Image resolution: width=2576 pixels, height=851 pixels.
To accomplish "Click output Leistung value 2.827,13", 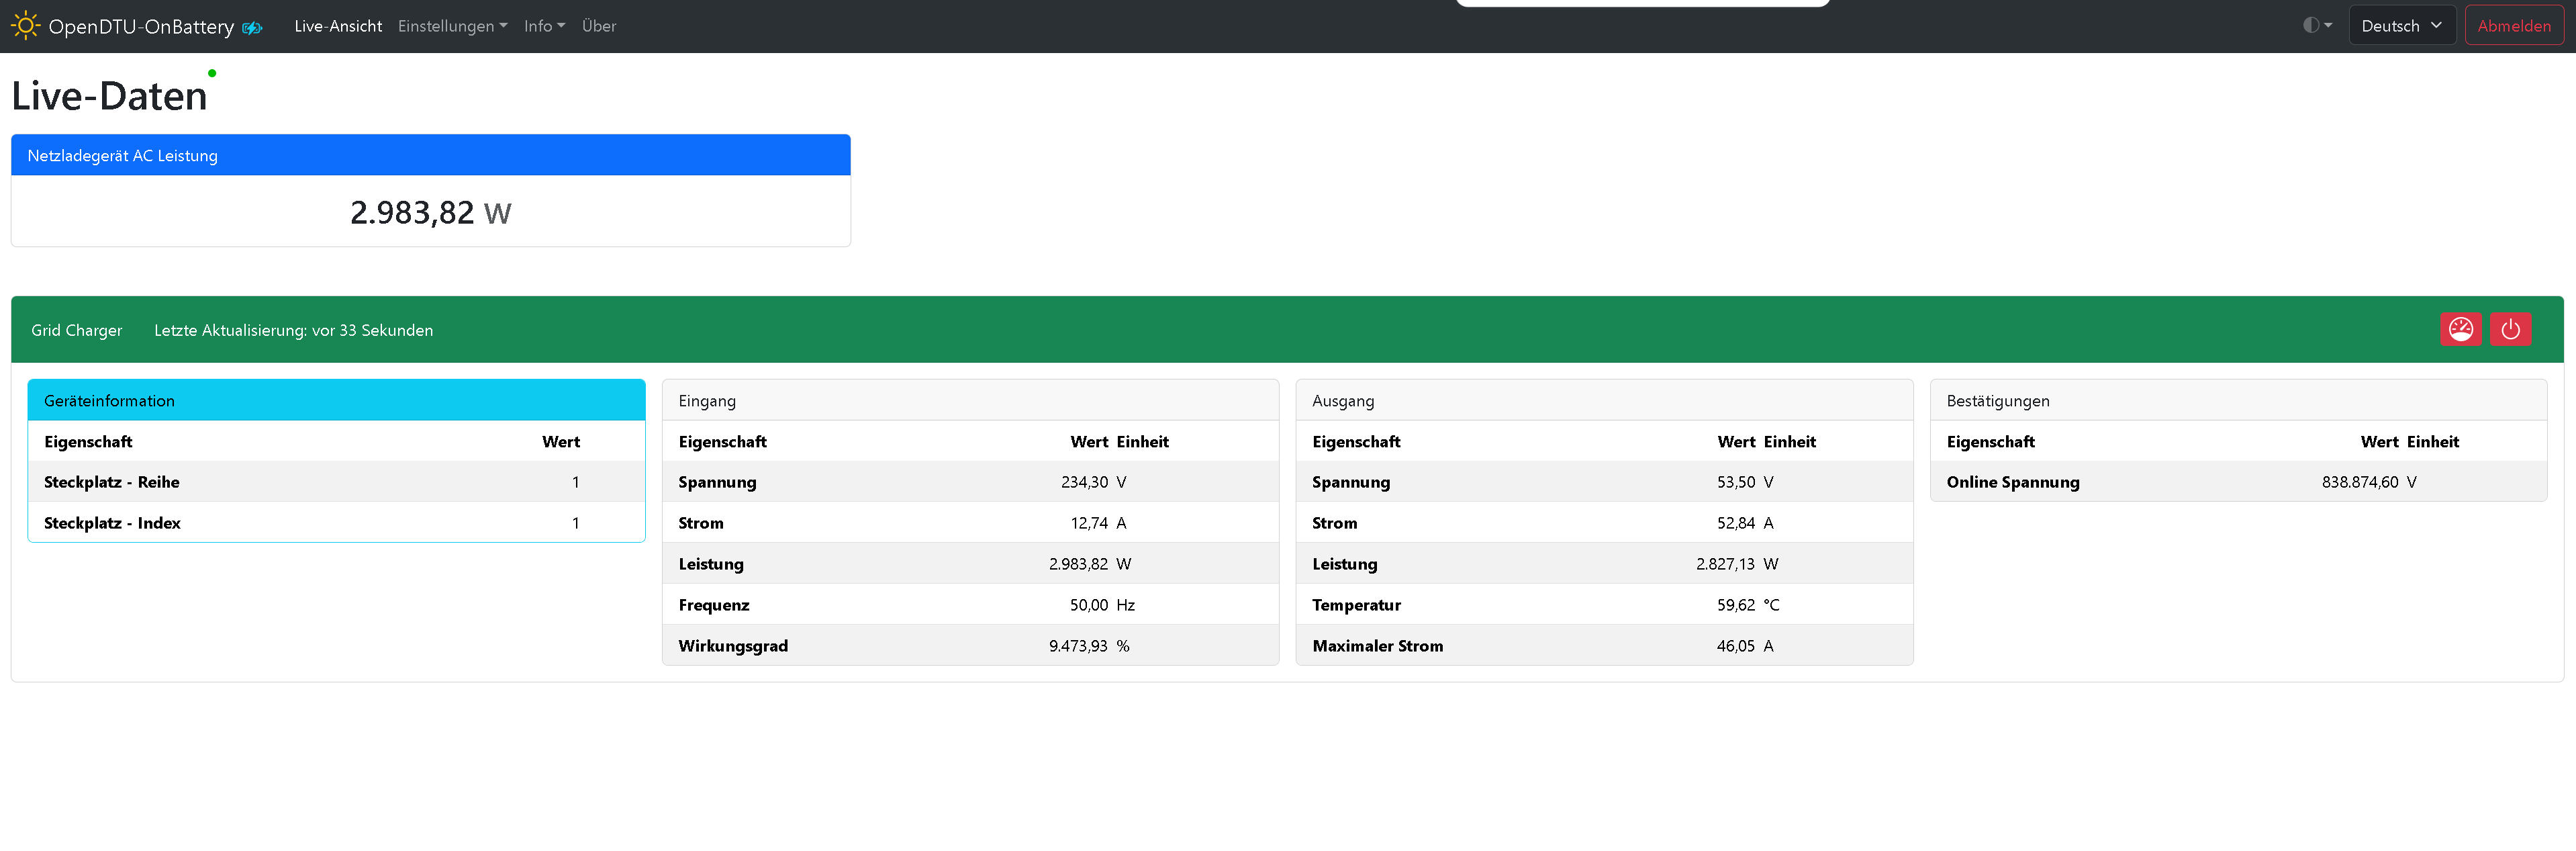I will [x=1725, y=564].
